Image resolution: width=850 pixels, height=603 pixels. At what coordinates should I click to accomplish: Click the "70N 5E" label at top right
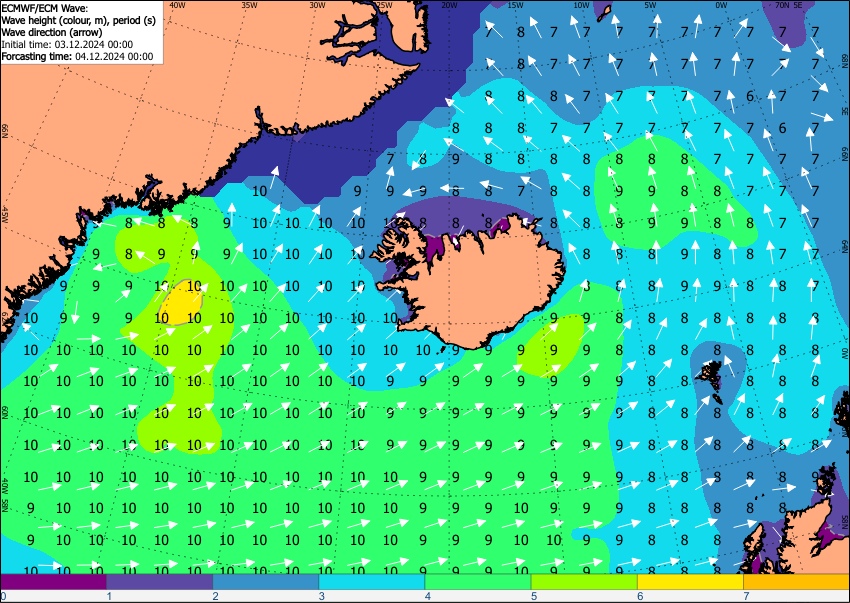pyautogui.click(x=788, y=5)
